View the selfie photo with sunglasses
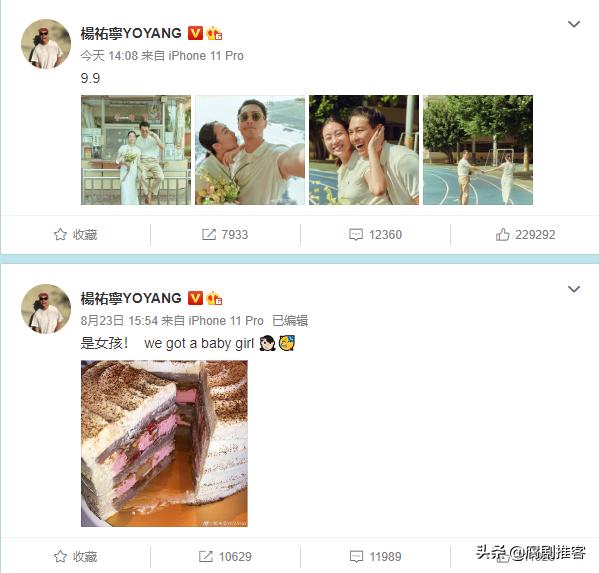599x573 pixels. click(250, 150)
